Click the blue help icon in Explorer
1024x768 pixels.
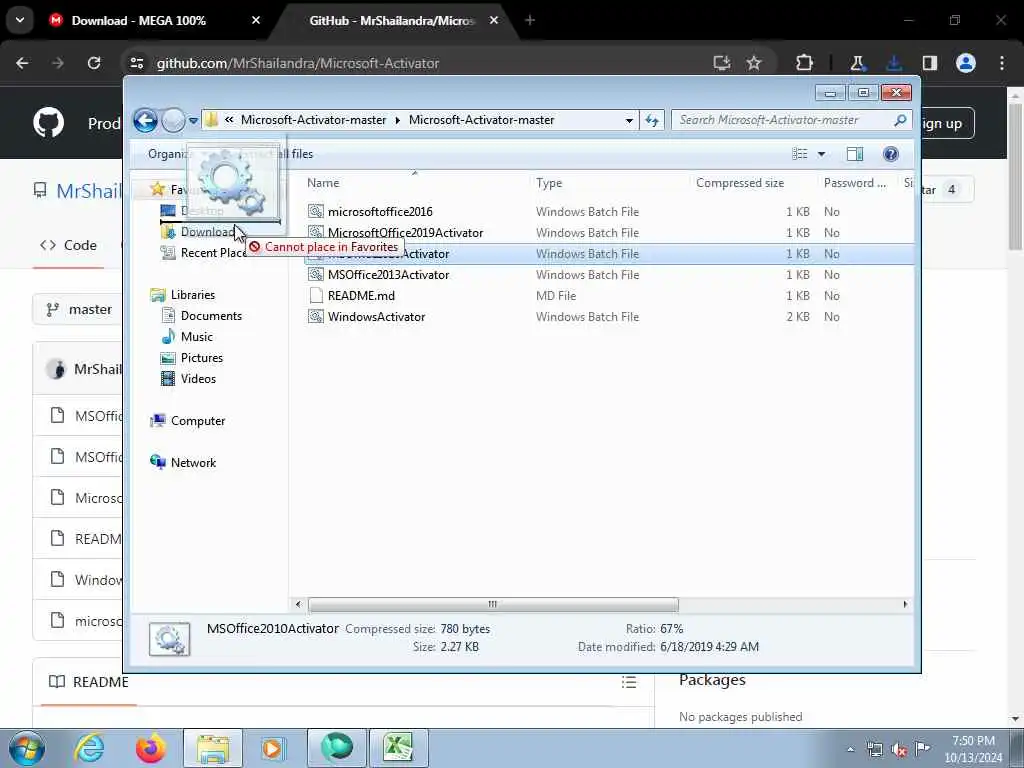[x=891, y=154]
